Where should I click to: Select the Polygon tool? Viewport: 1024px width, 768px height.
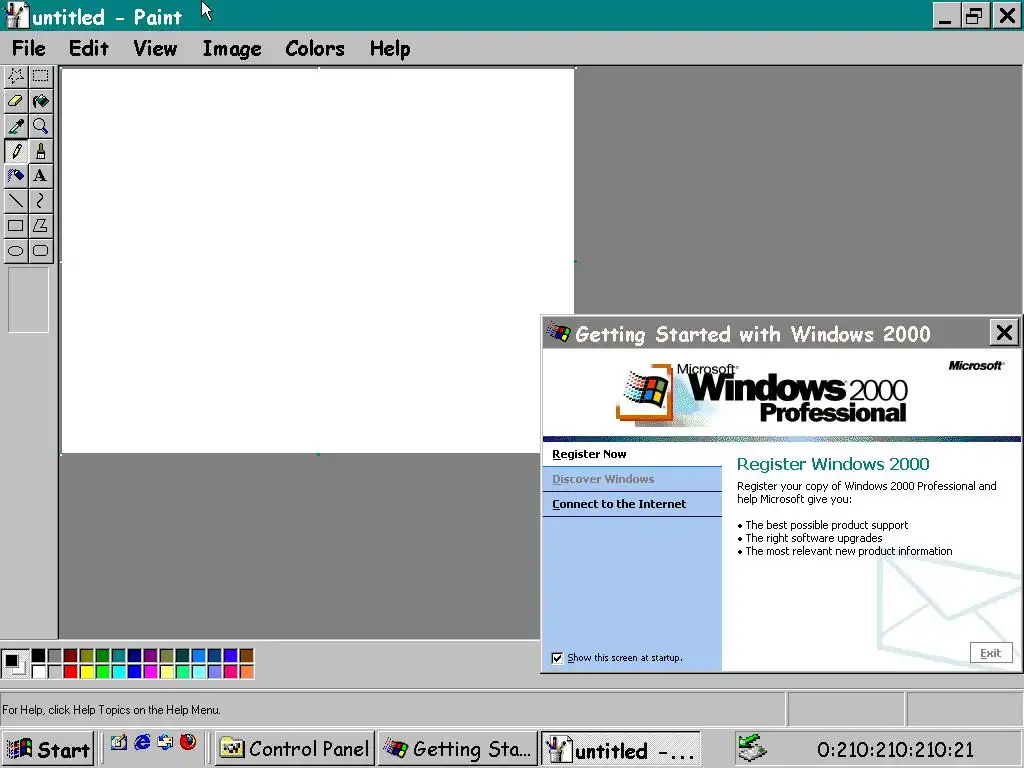click(40, 225)
